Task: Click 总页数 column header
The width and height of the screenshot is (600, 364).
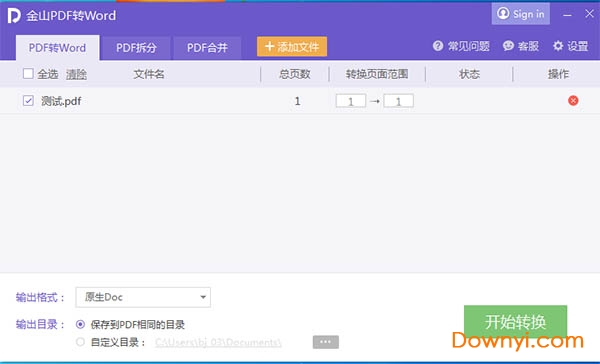Action: [295, 74]
